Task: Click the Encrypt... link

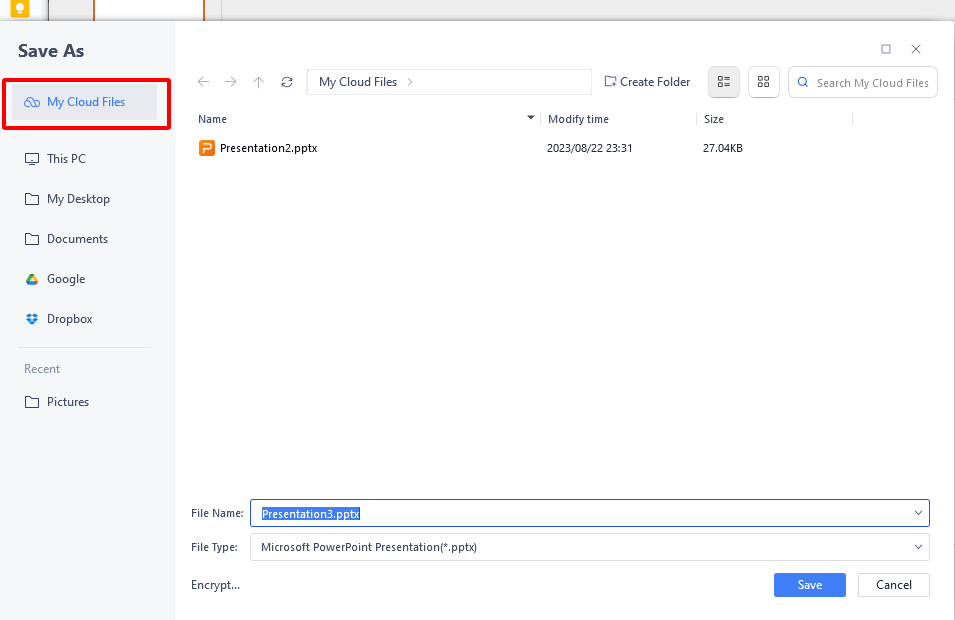Action: [215, 585]
